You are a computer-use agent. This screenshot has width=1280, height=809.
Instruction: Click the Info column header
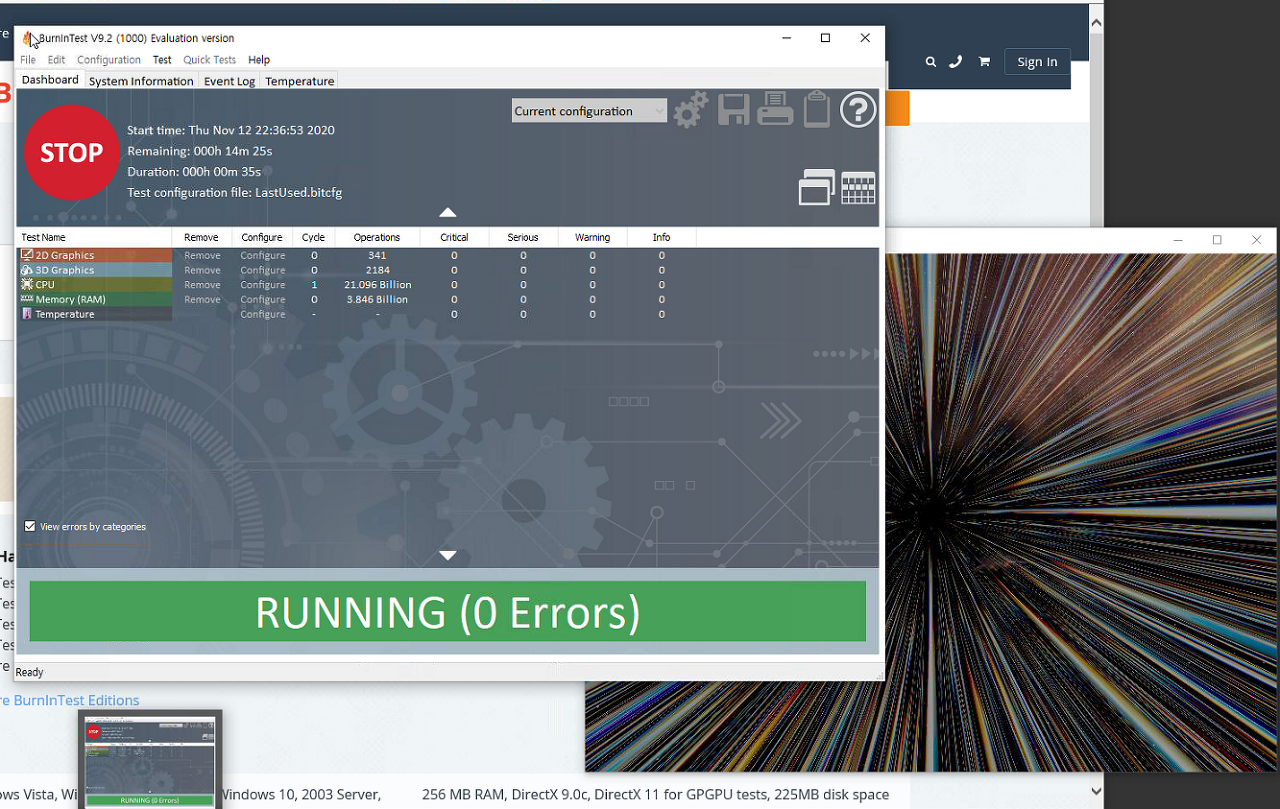coord(661,237)
